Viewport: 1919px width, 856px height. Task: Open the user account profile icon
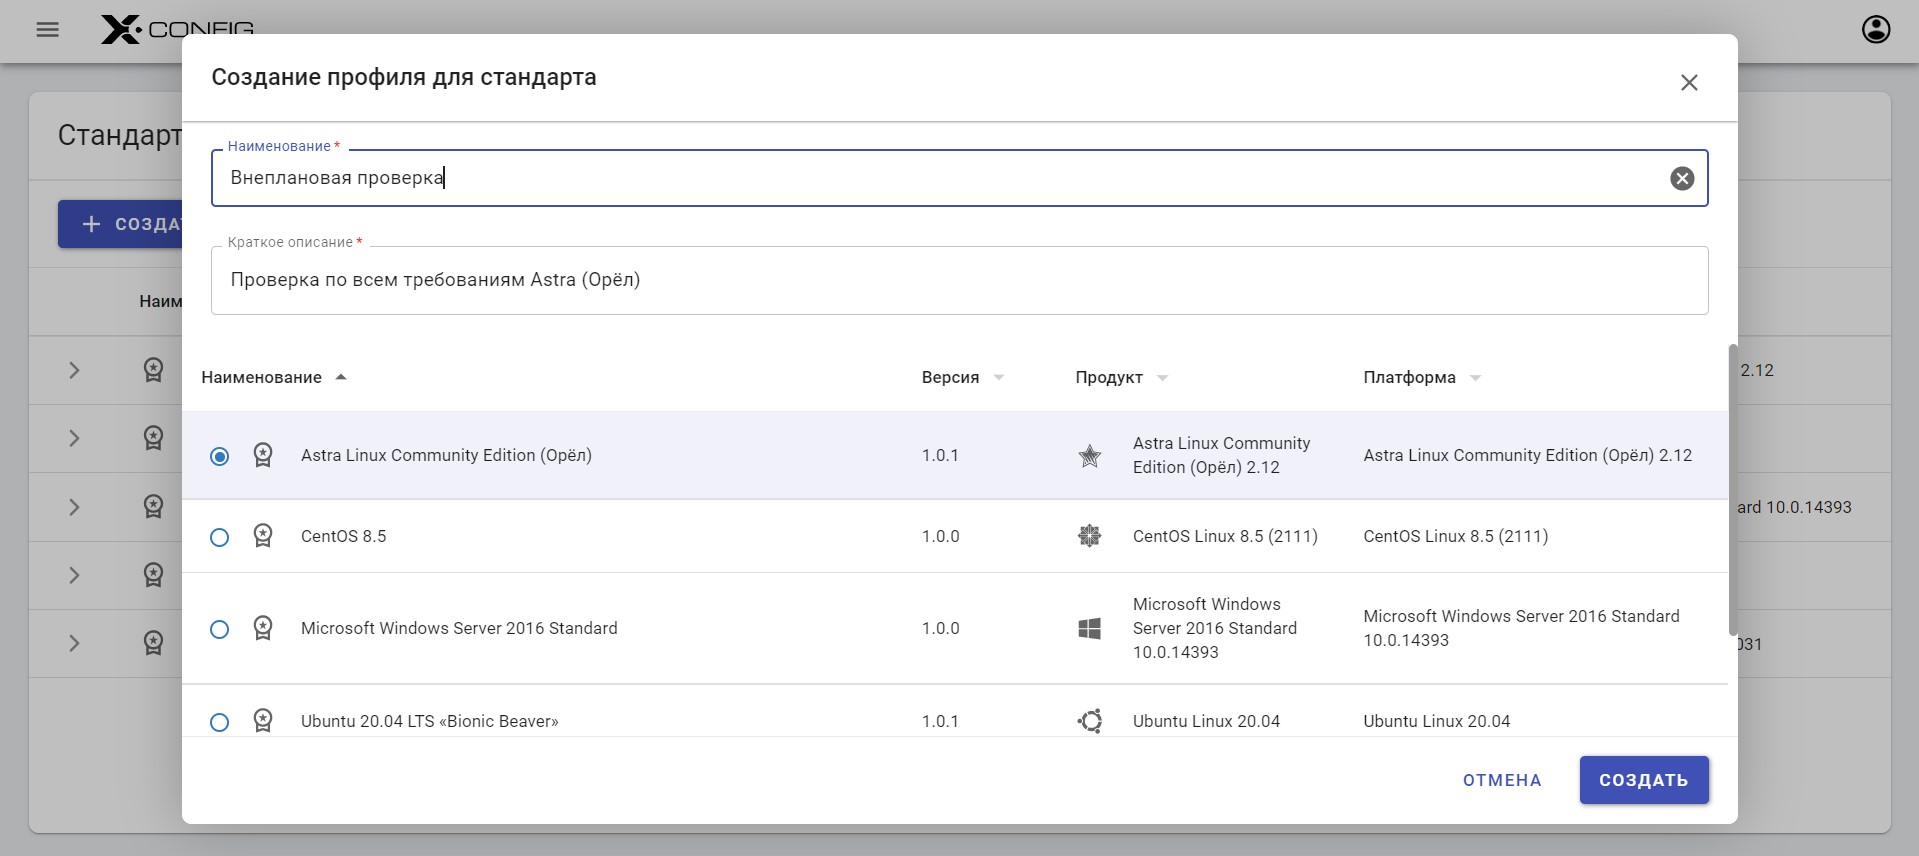pyautogui.click(x=1875, y=30)
